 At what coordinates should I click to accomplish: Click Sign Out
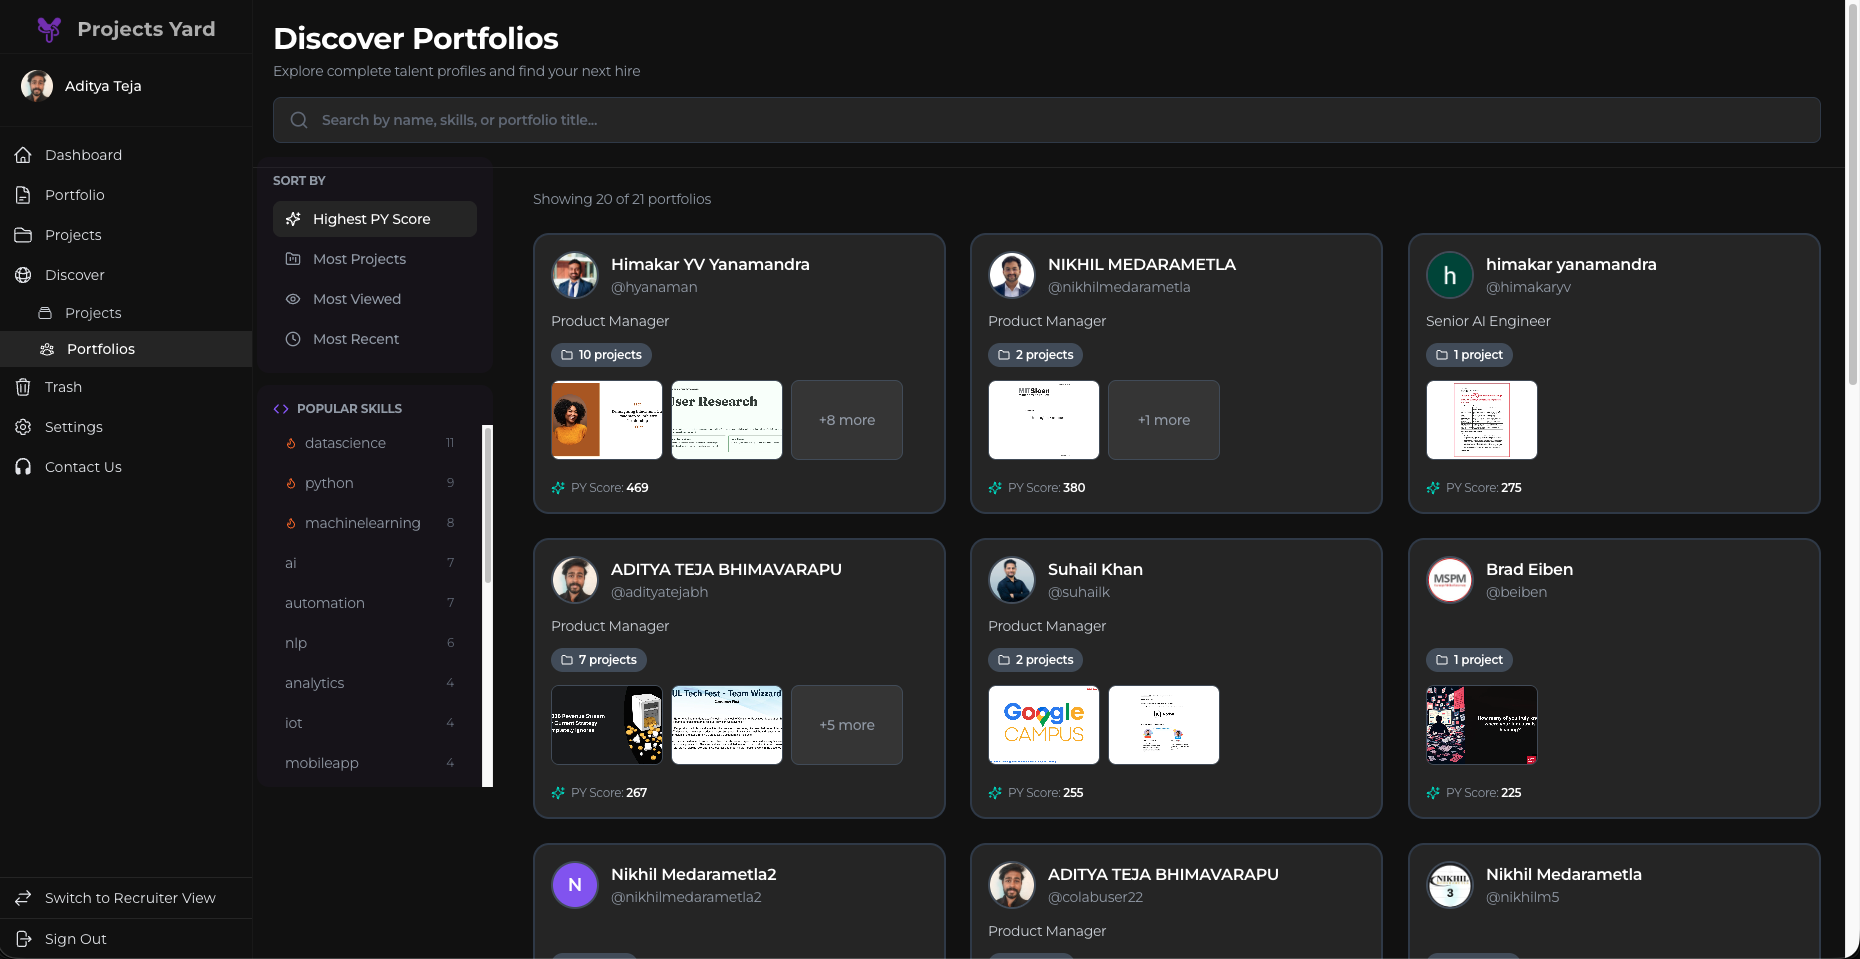(126, 939)
